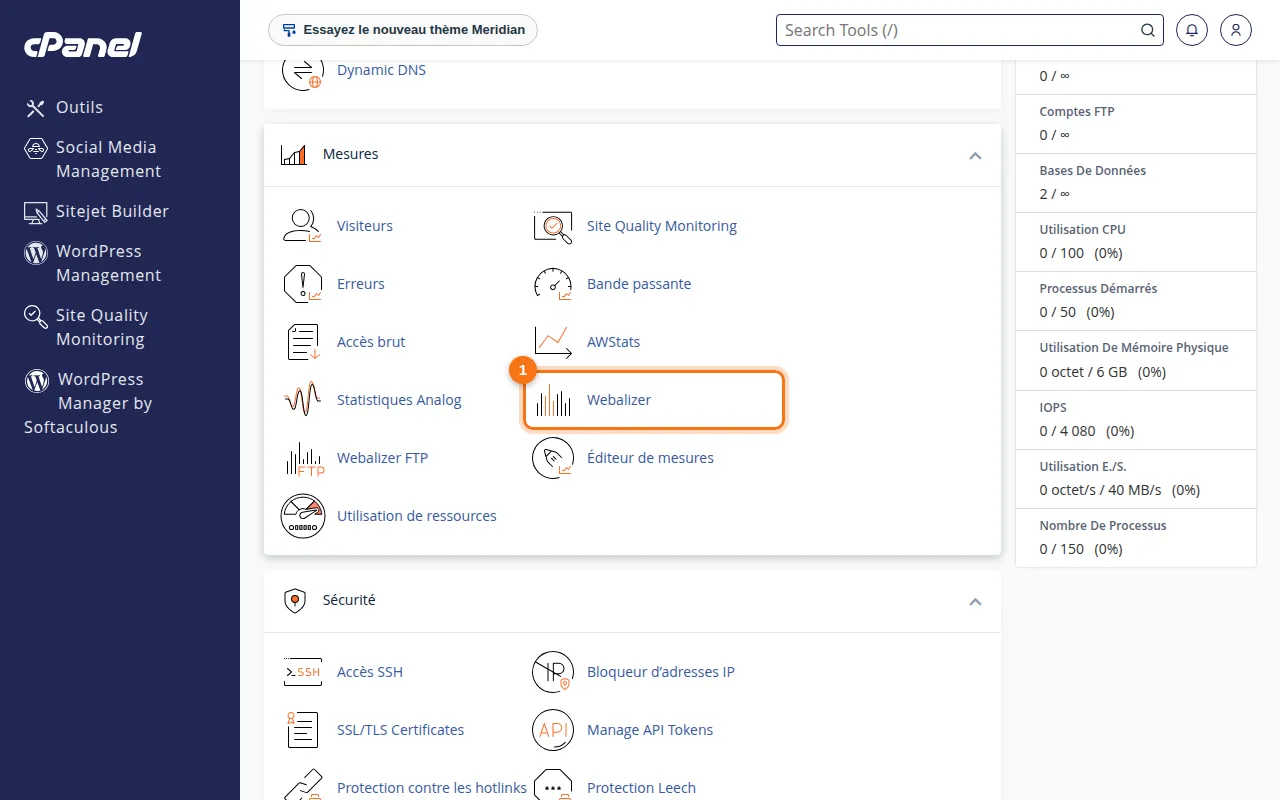
Task: Click the Mesures section heading
Action: 351,155
